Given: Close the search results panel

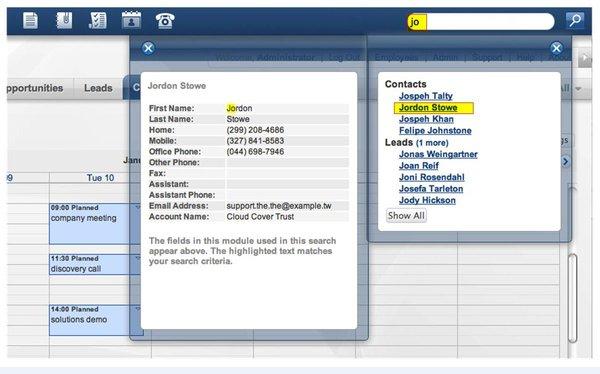Looking at the screenshot, I should tap(556, 48).
